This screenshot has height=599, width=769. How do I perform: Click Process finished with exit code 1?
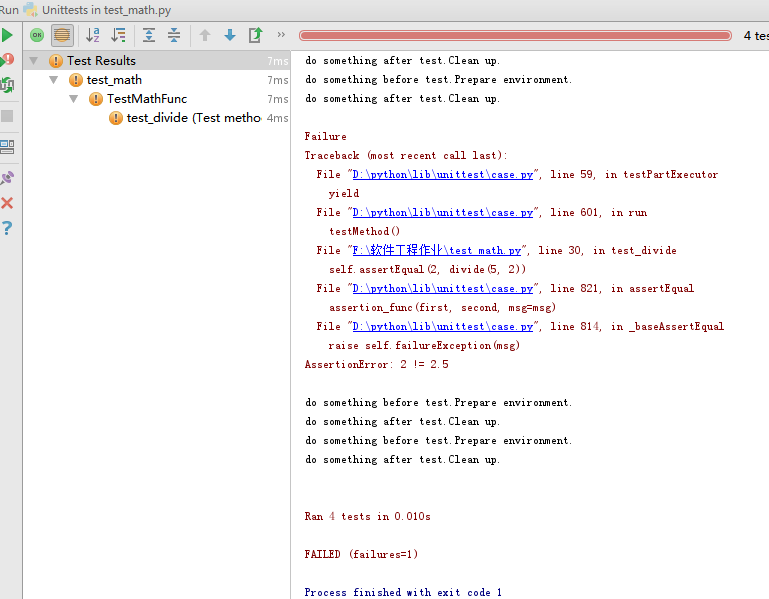tap(403, 592)
